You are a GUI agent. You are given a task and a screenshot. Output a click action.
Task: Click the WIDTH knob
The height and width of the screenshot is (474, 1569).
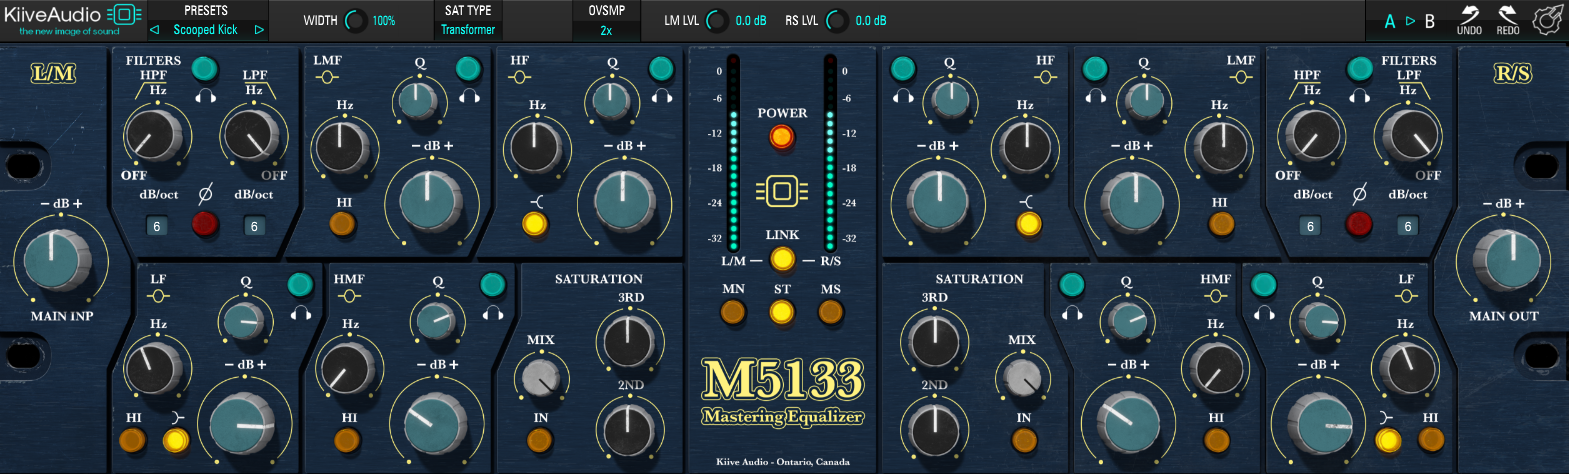355,20
